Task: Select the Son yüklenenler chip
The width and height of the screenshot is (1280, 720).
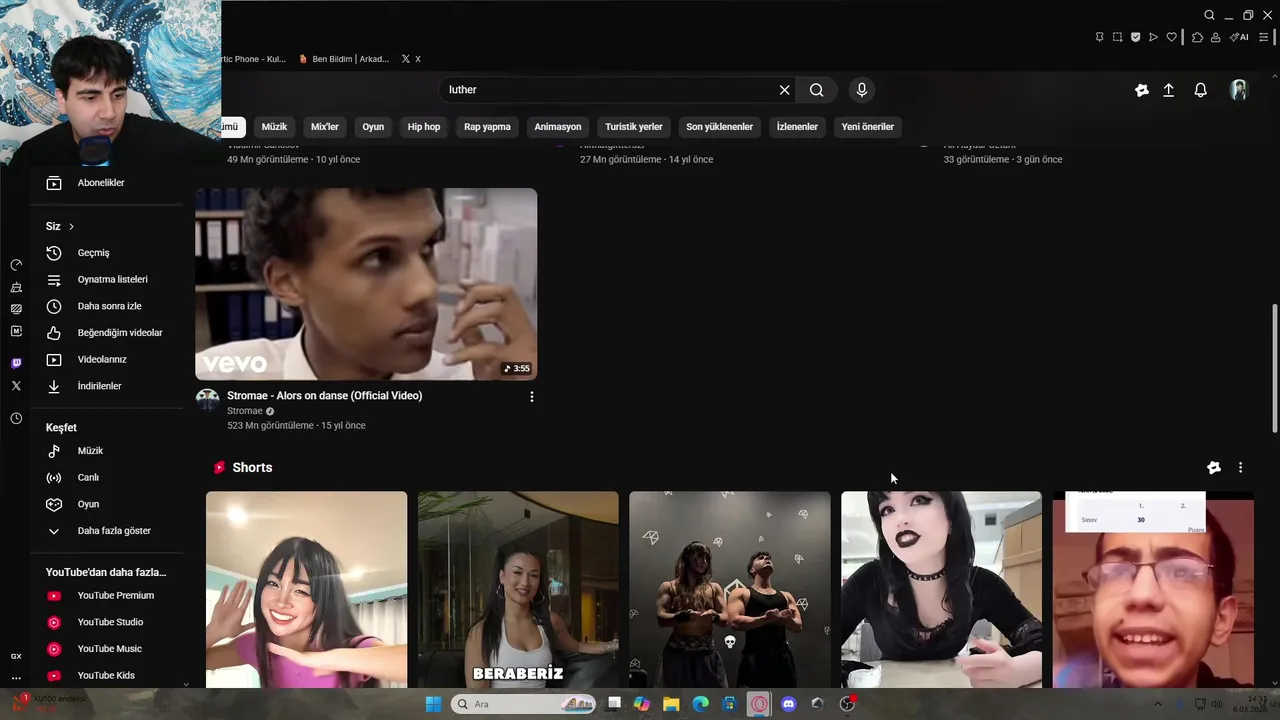Action: pyautogui.click(x=719, y=127)
